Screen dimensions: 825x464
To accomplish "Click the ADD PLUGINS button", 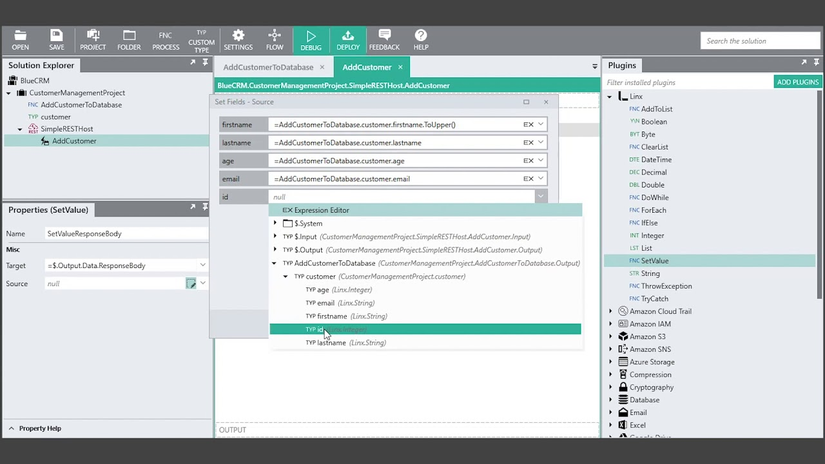I will (x=798, y=82).
